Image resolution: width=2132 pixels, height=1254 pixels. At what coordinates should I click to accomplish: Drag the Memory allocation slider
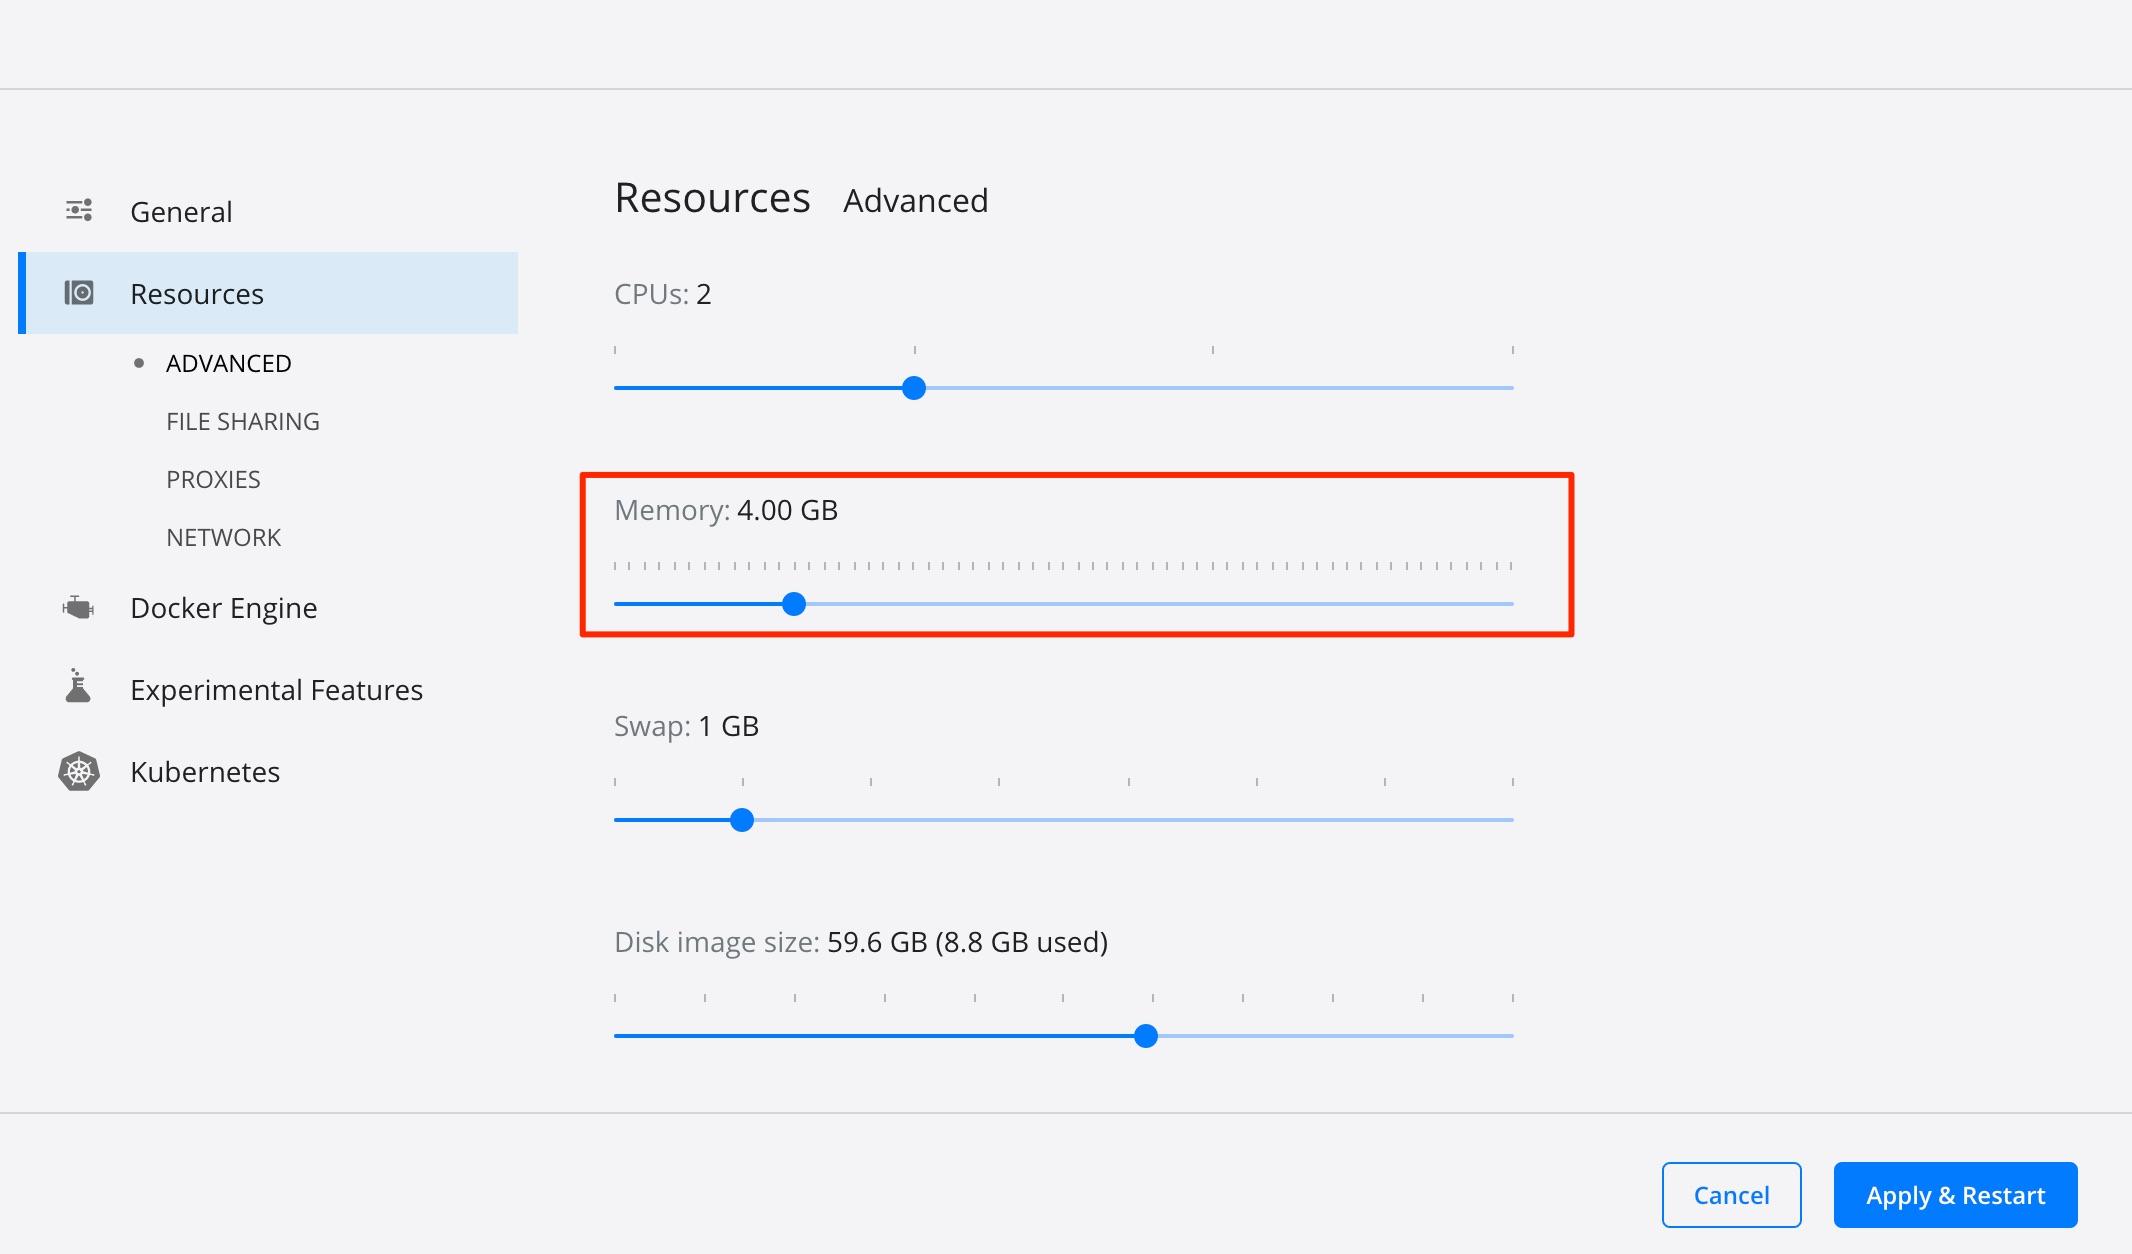coord(793,603)
